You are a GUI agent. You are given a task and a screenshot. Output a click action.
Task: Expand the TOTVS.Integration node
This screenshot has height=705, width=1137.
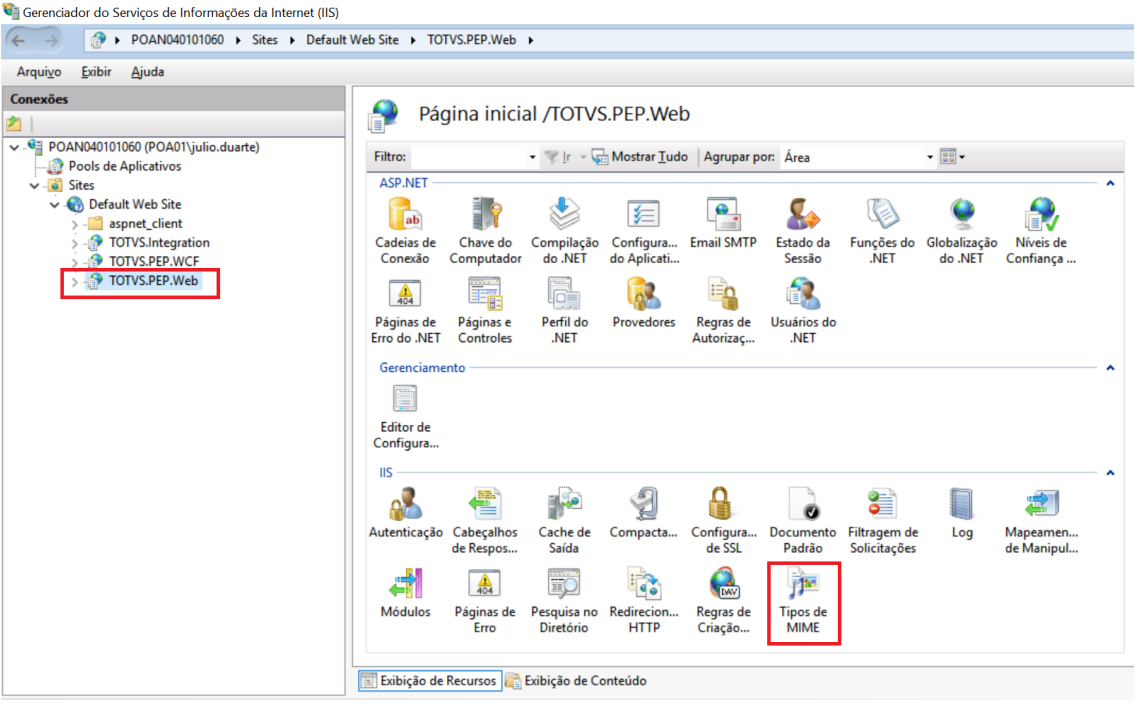[x=75, y=243]
